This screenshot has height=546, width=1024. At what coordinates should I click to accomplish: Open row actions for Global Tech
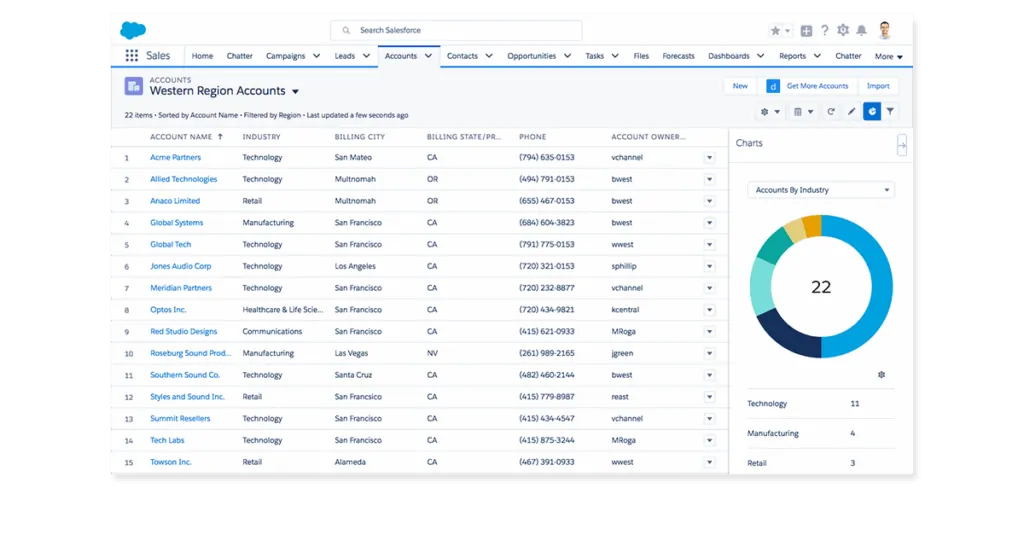[x=709, y=244]
